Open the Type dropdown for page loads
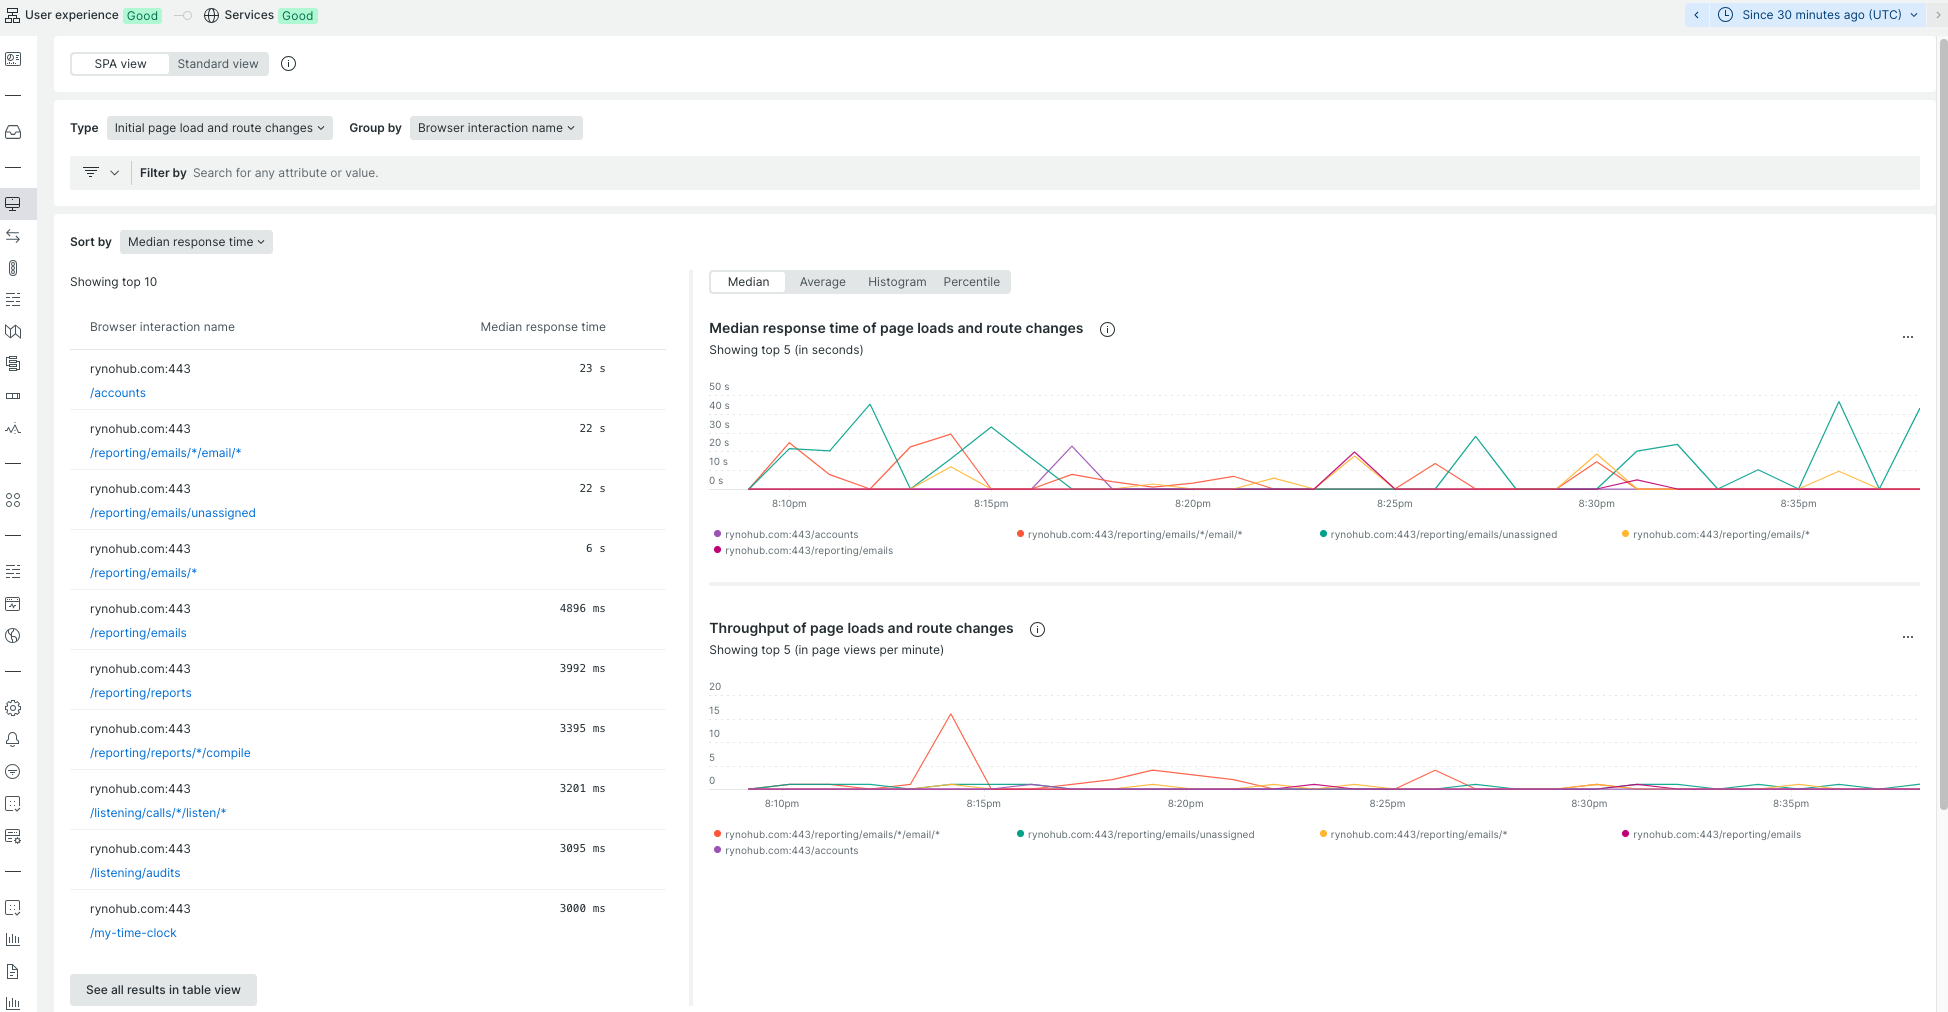The width and height of the screenshot is (1948, 1012). point(219,128)
